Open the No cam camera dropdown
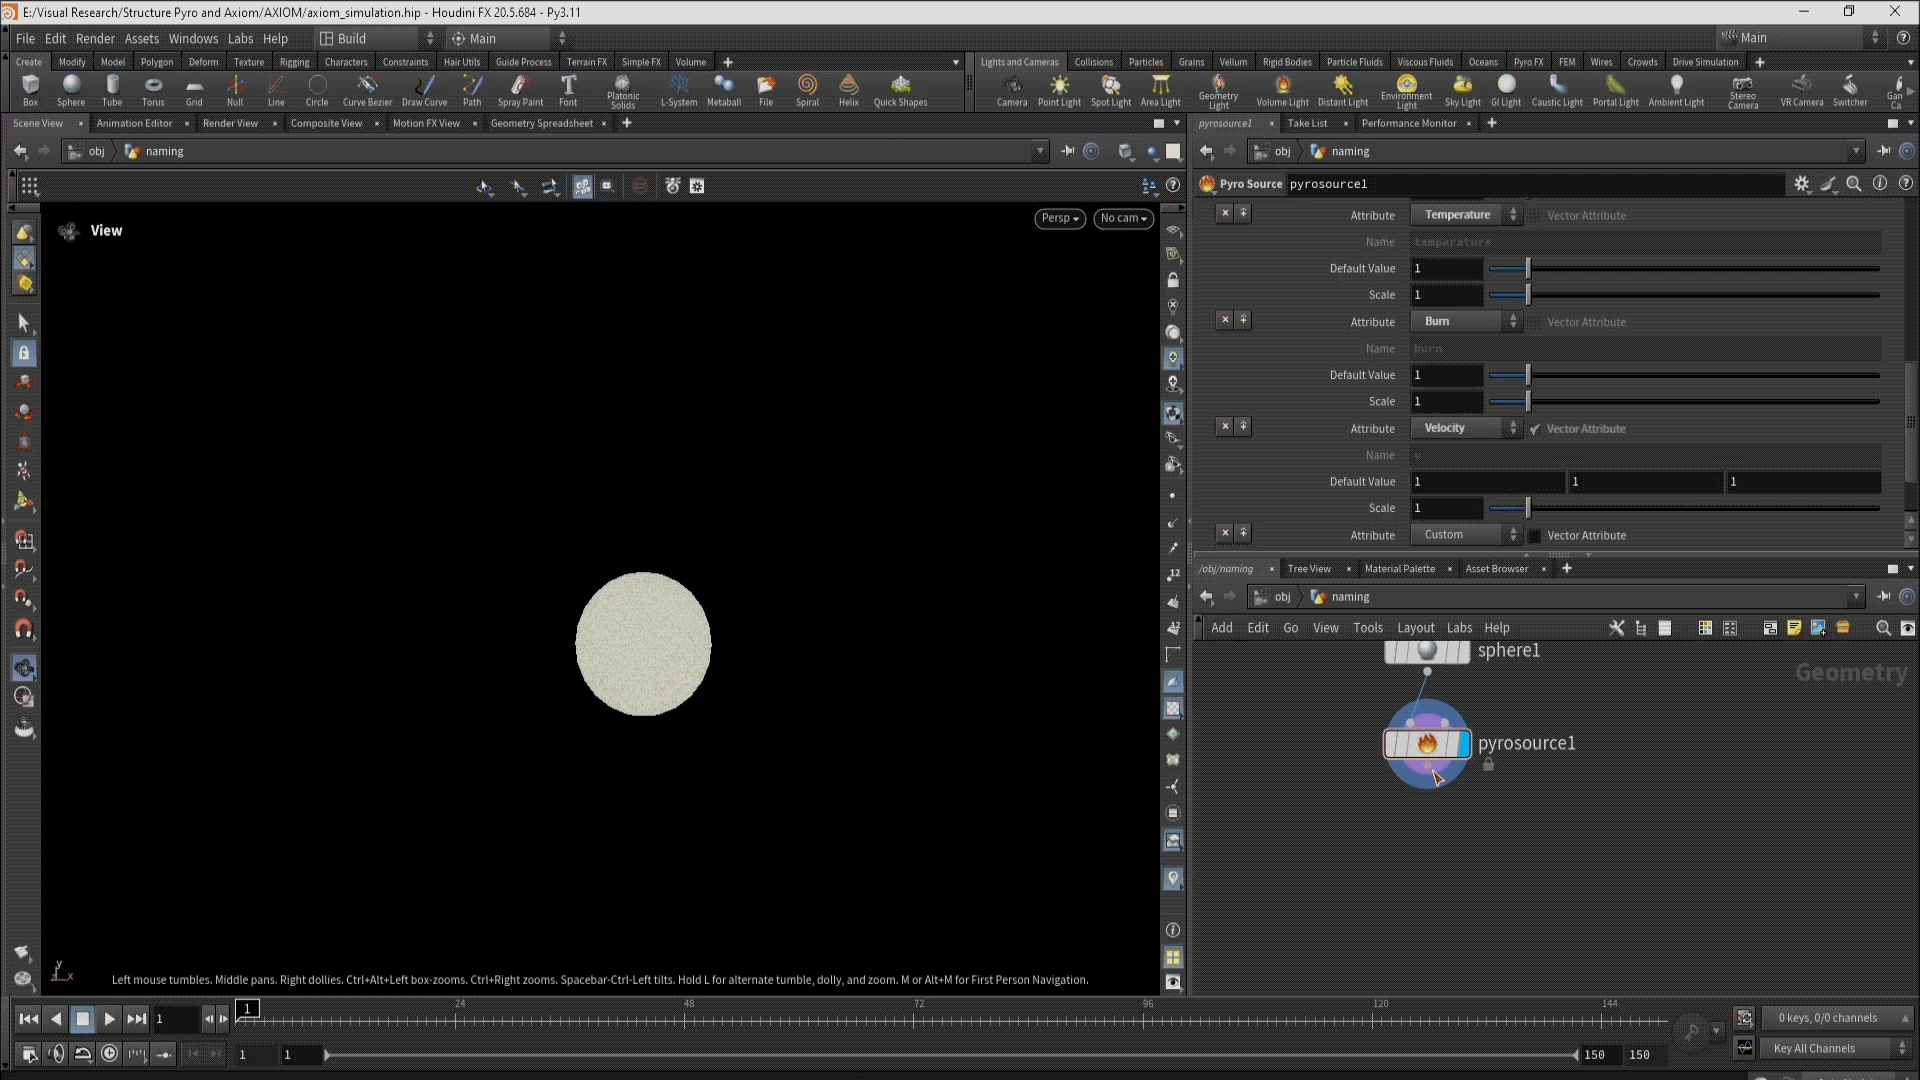This screenshot has width=1920, height=1080. pyautogui.click(x=1123, y=218)
